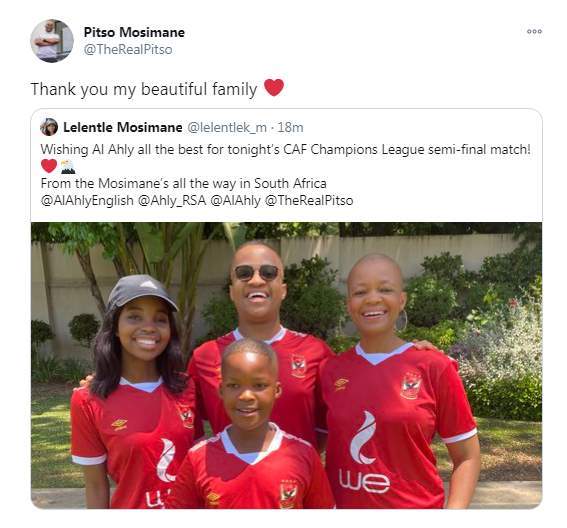
Task: Click 'From the Mosimane's' line in quote
Action: [183, 183]
